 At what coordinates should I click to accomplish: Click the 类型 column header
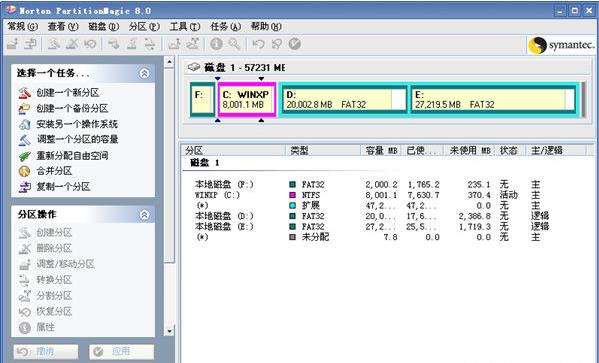(323, 151)
